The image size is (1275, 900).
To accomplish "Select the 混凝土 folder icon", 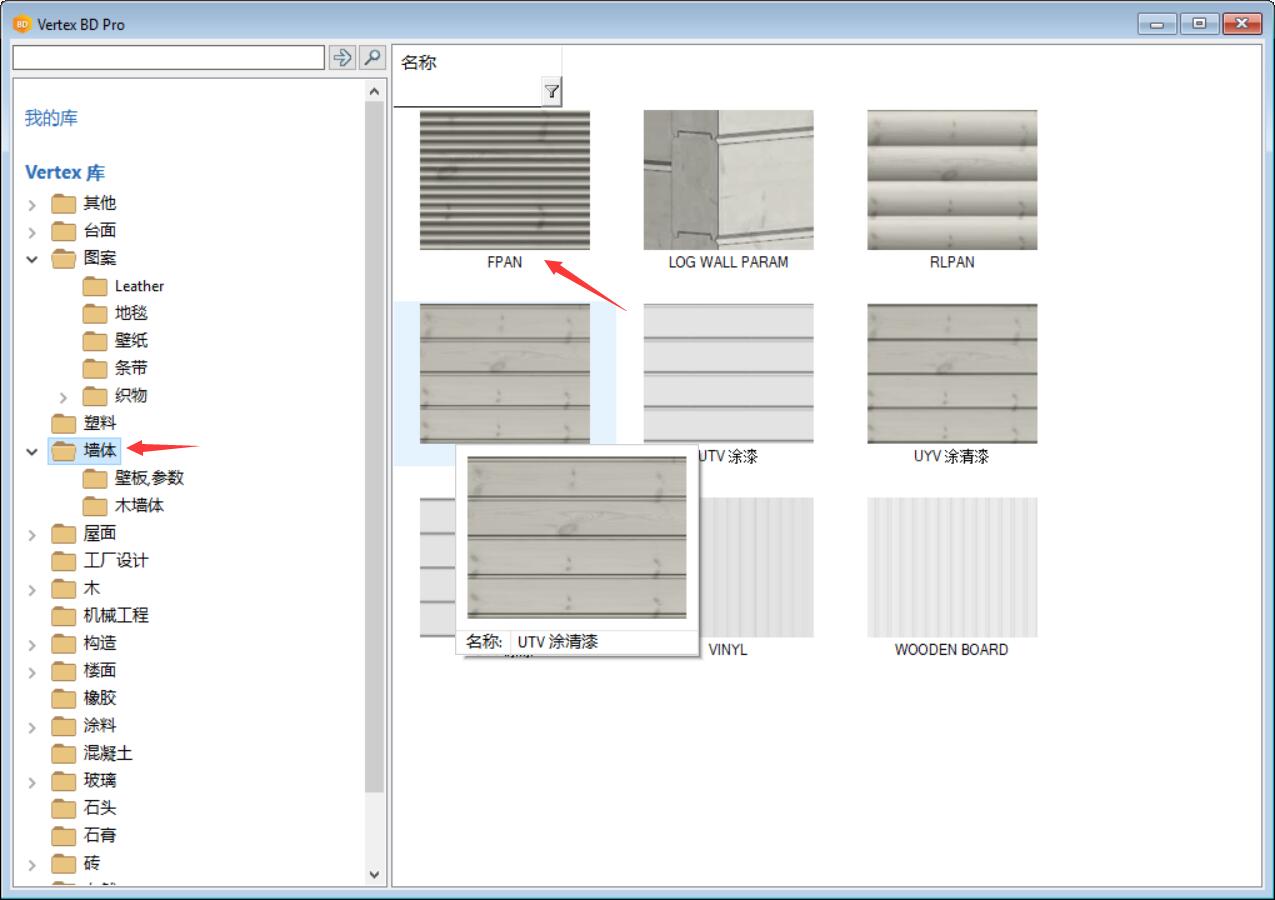I will (x=64, y=753).
